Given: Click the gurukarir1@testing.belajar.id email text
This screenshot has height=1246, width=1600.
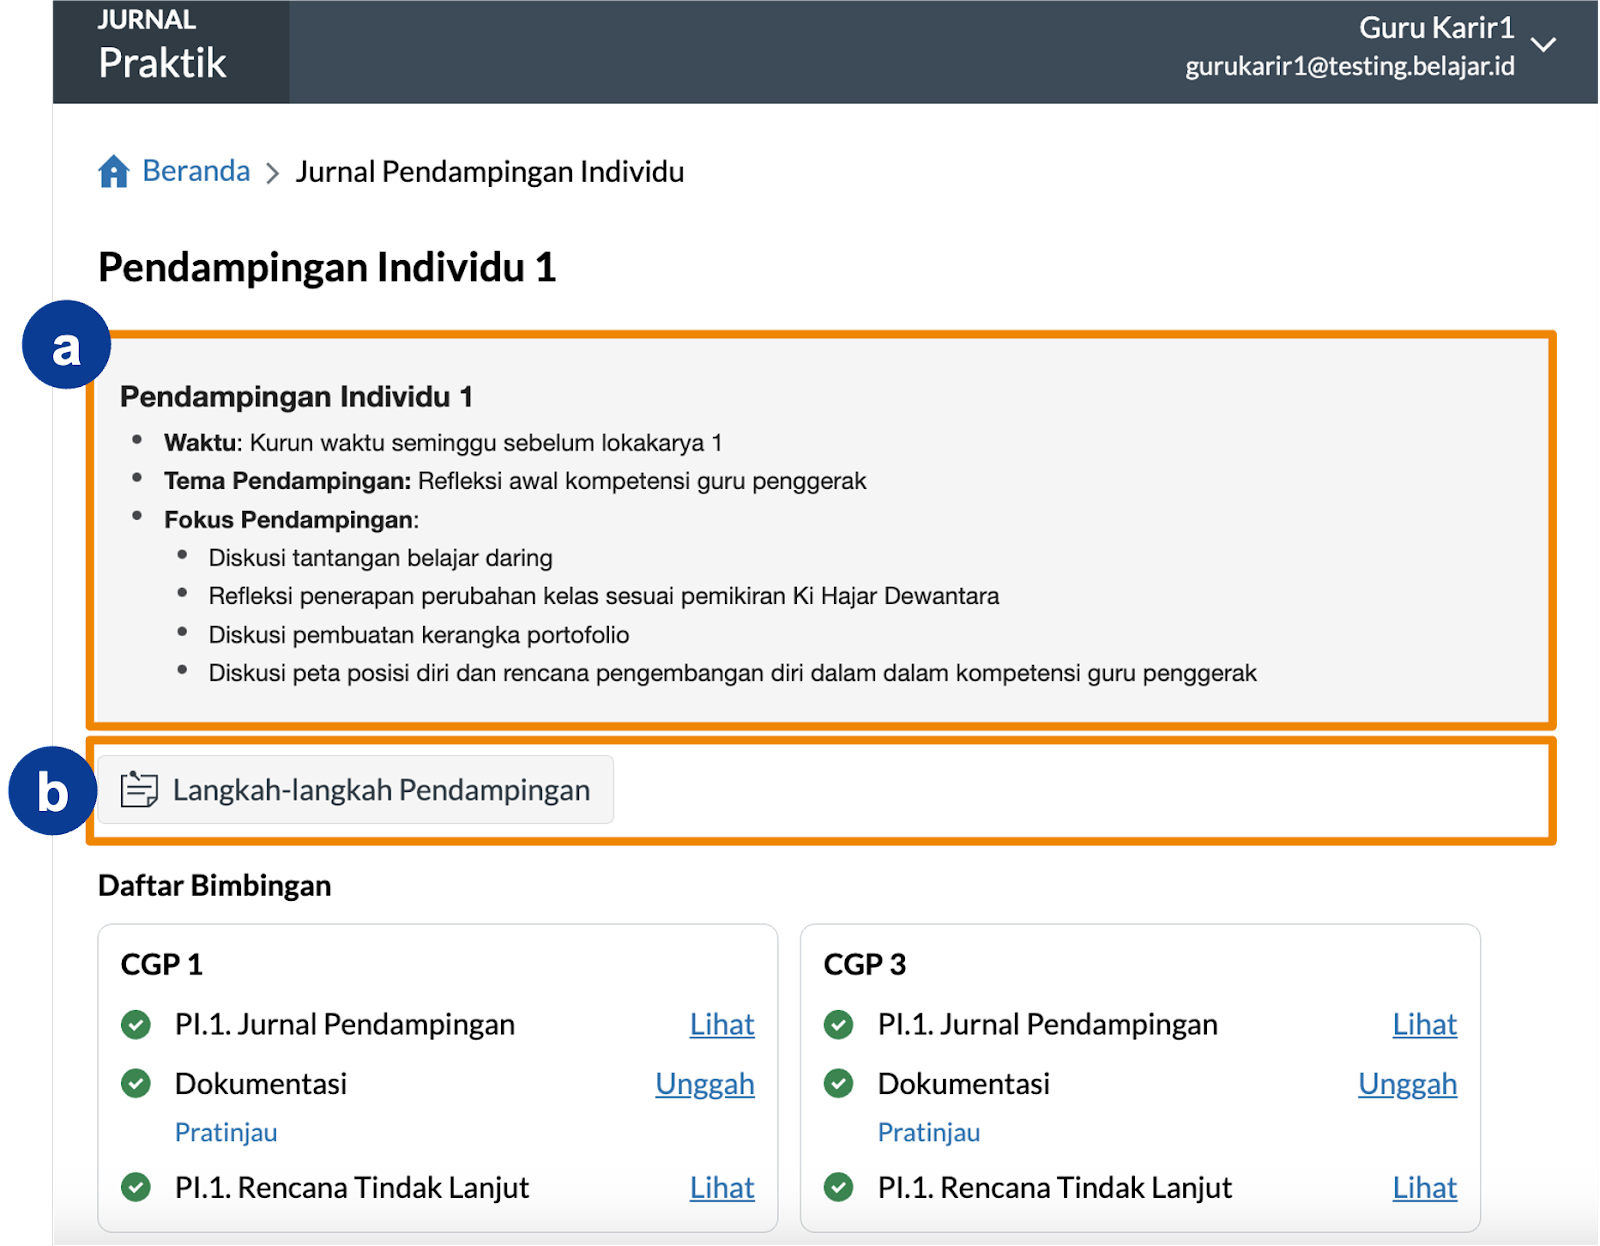Looking at the screenshot, I should point(1350,66).
